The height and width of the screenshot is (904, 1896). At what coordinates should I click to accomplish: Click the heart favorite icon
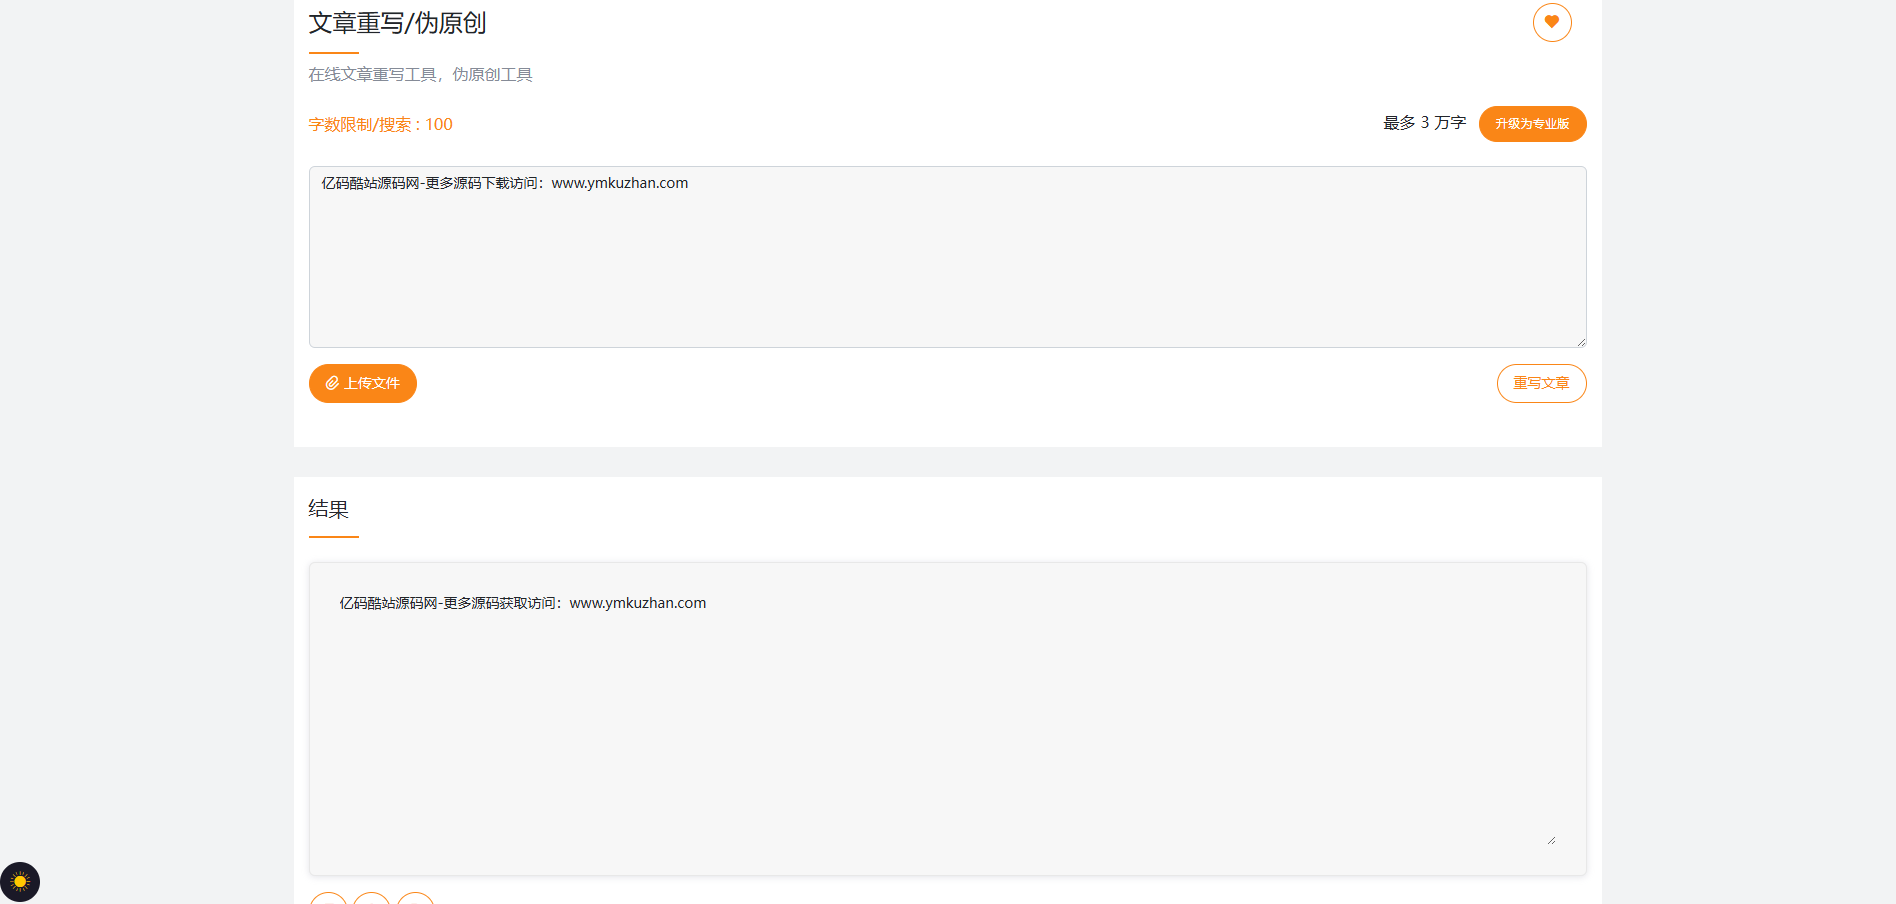pos(1552,22)
